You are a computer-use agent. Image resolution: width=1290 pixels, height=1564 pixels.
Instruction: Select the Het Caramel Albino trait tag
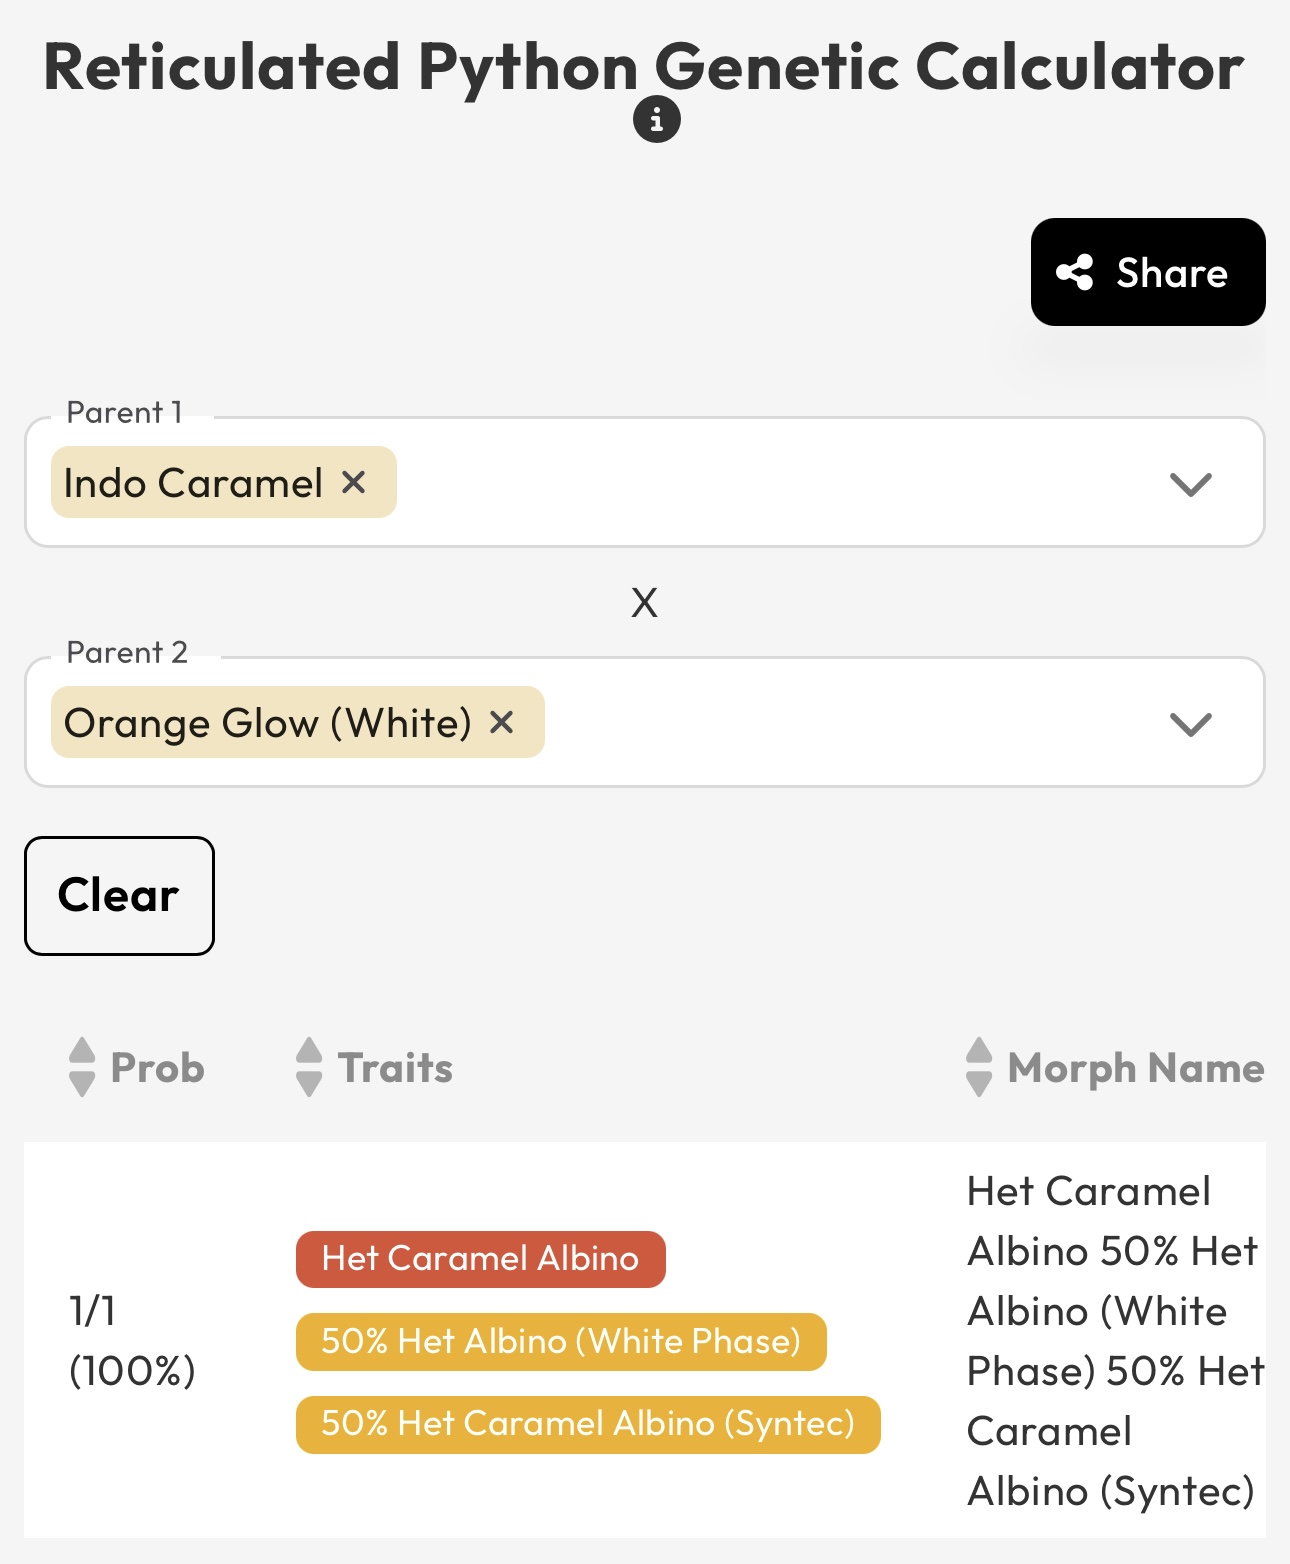click(x=480, y=1259)
